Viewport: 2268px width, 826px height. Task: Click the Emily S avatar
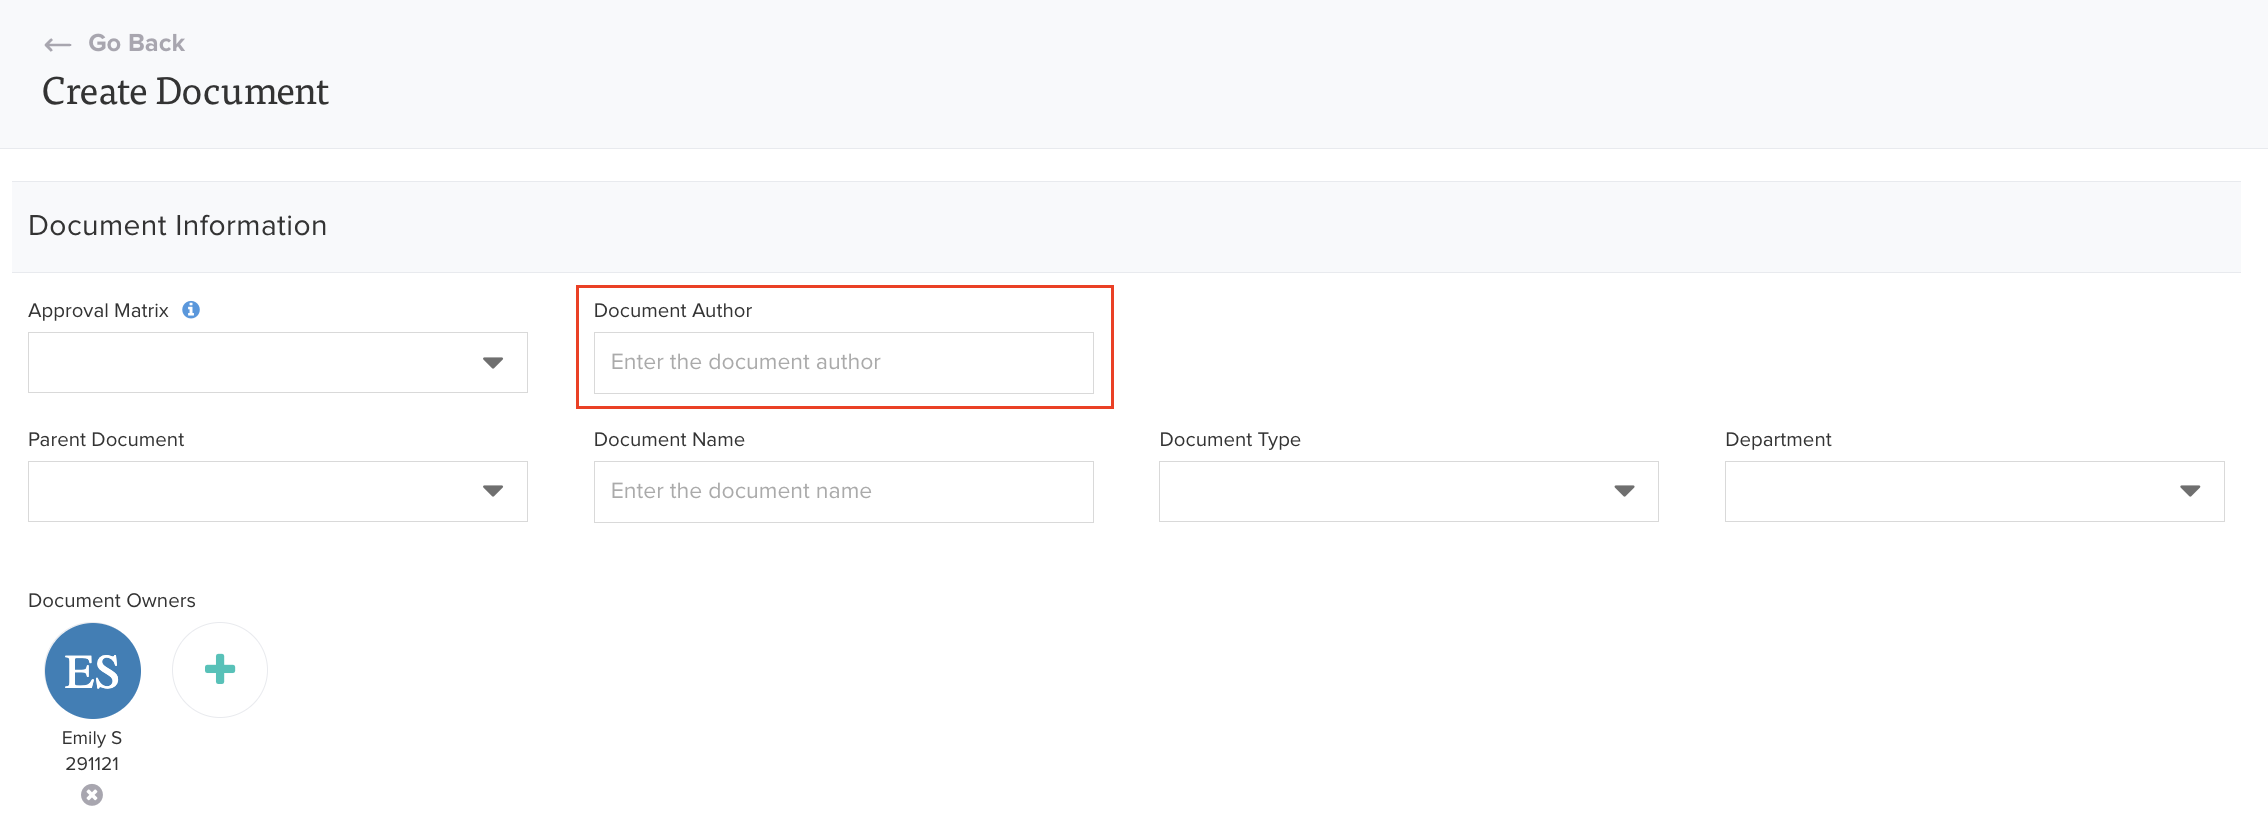coord(93,671)
